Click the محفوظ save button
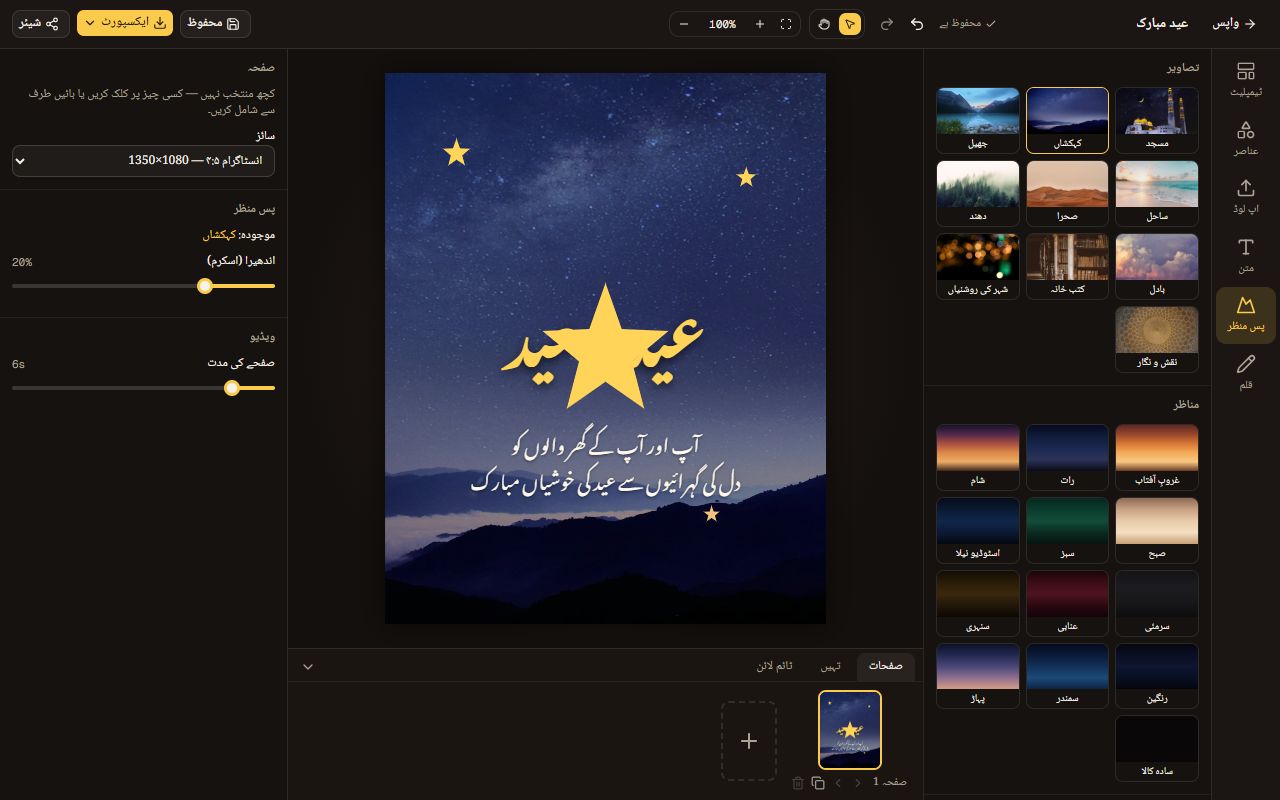 point(215,23)
